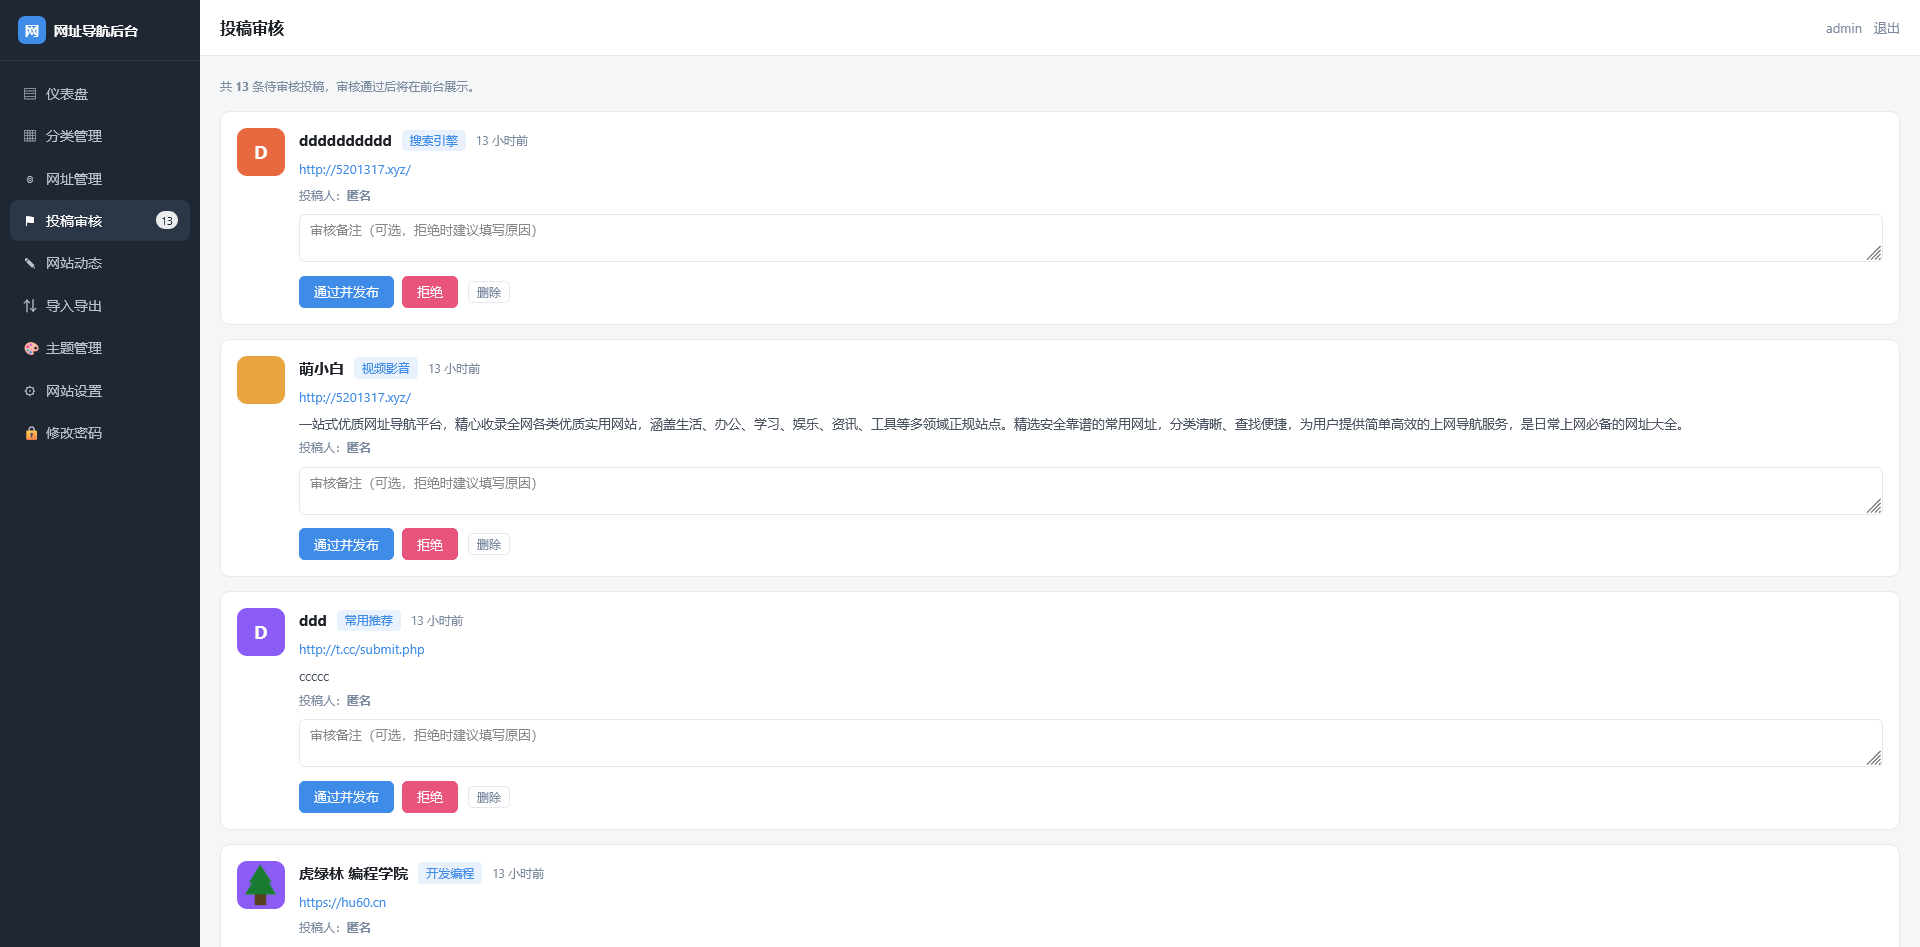Click the blue 网 logo icon
This screenshot has width=1920, height=947.
32,30
